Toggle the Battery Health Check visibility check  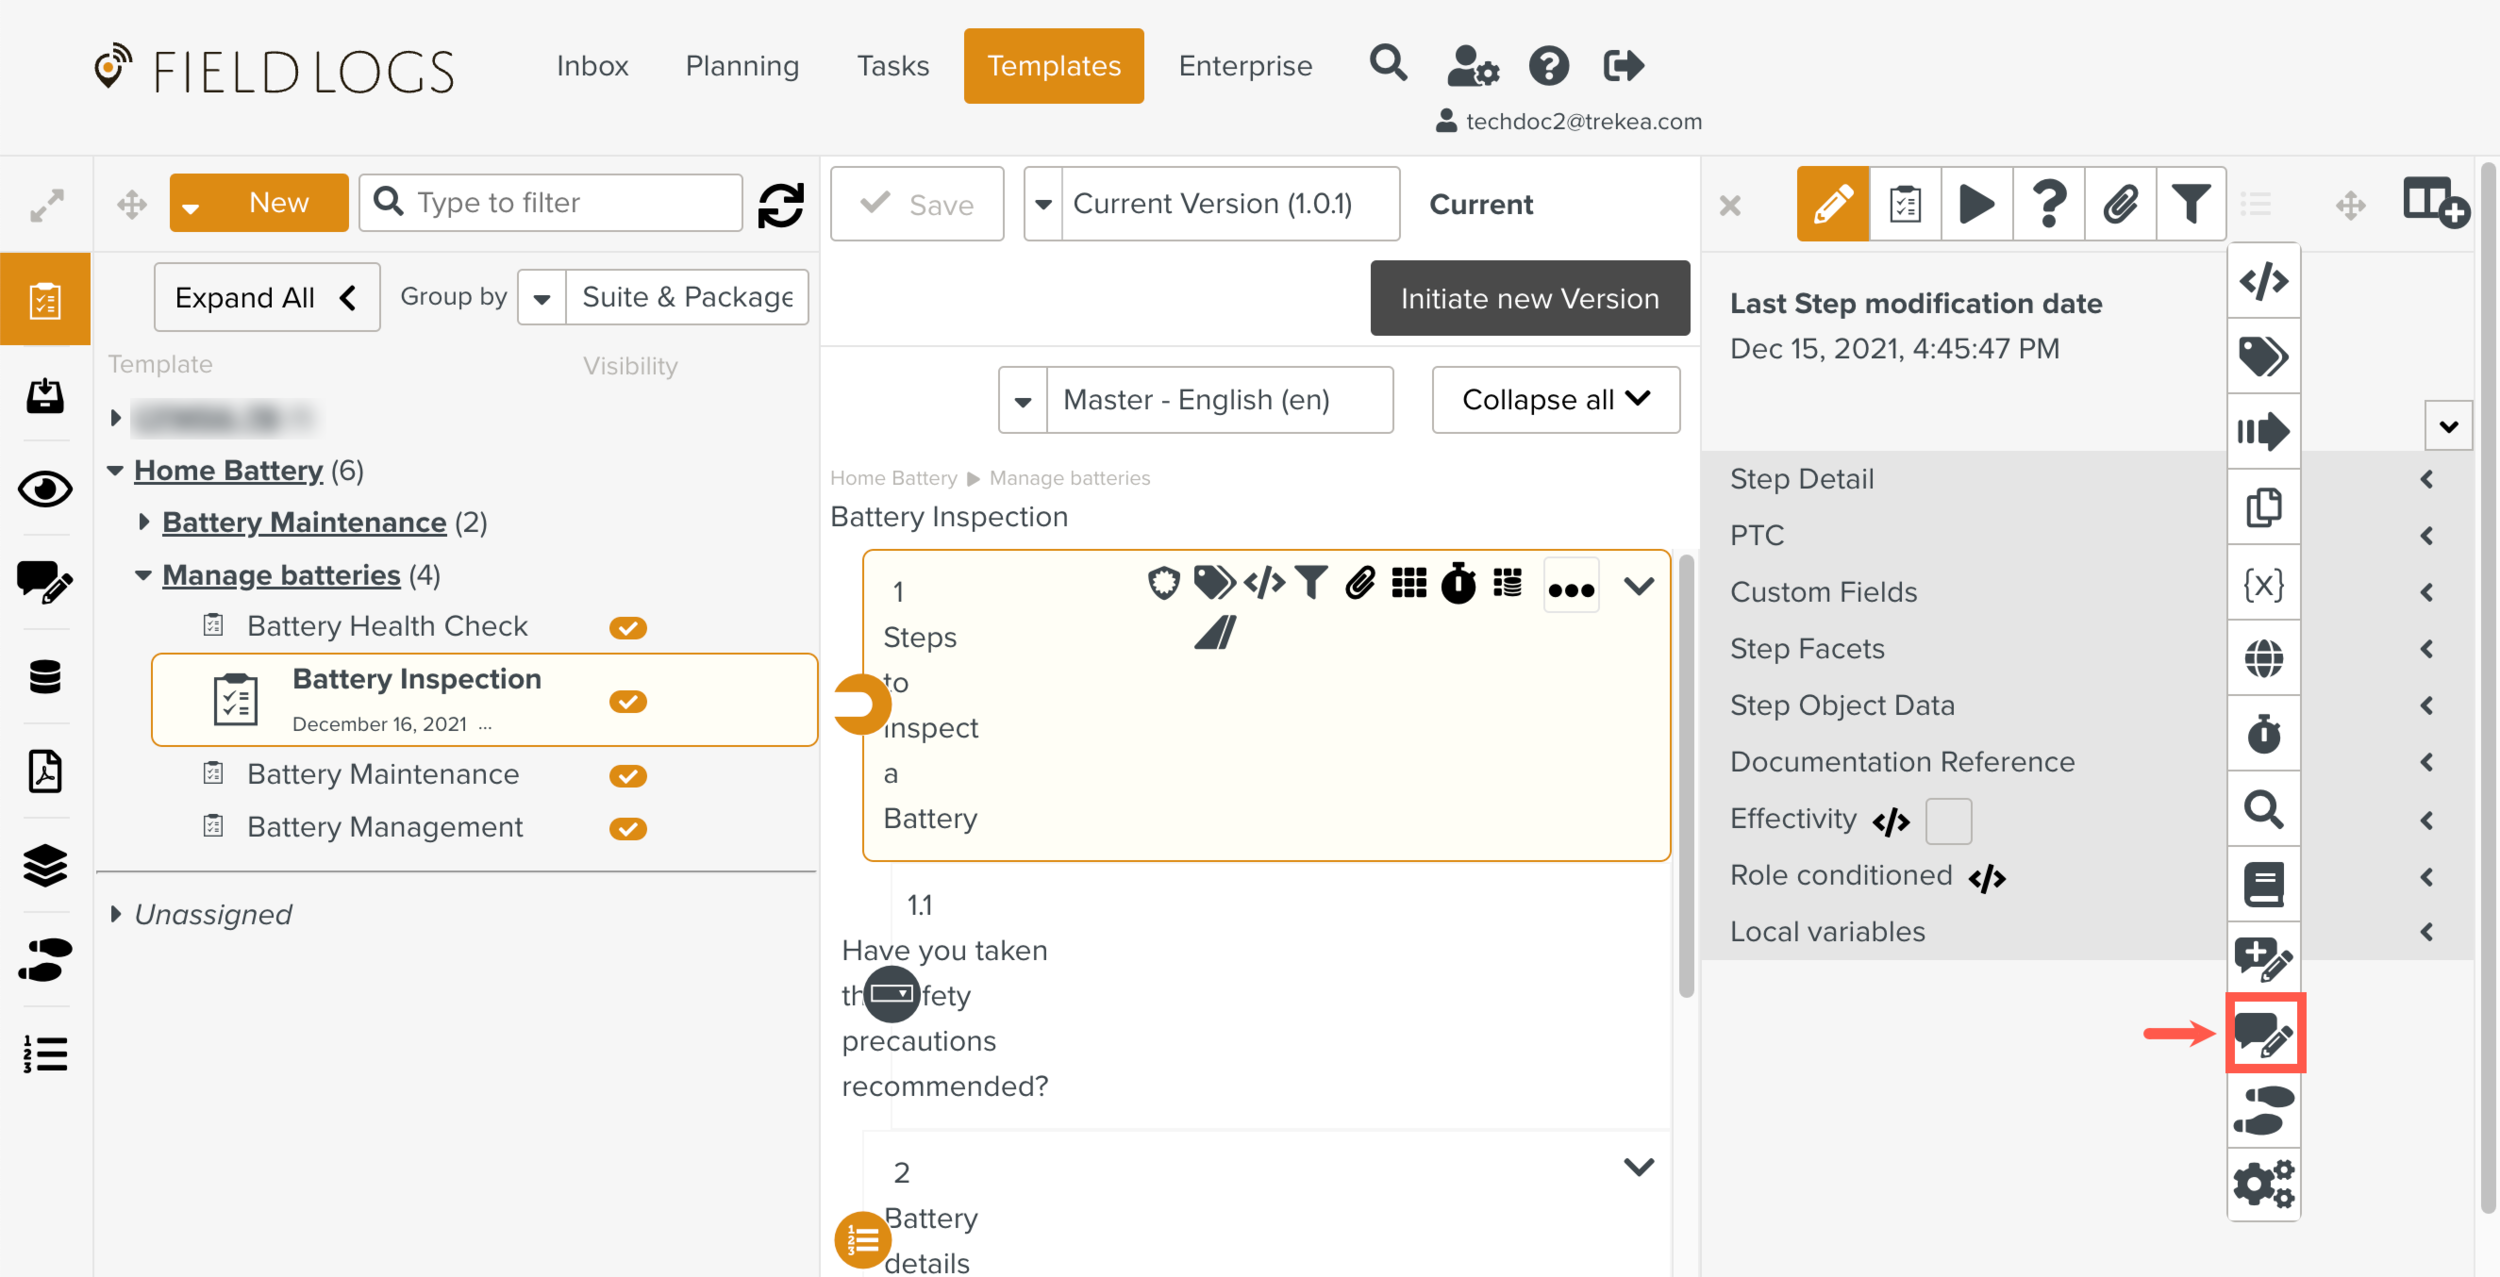pos(628,628)
